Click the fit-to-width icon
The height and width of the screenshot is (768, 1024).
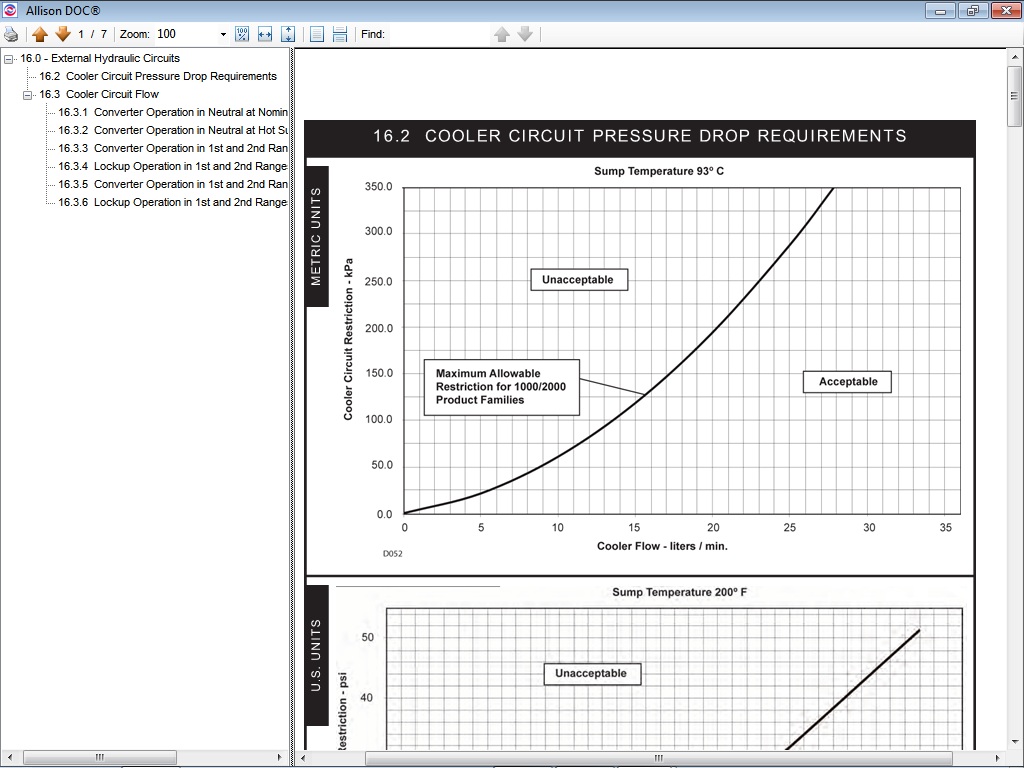pos(264,33)
